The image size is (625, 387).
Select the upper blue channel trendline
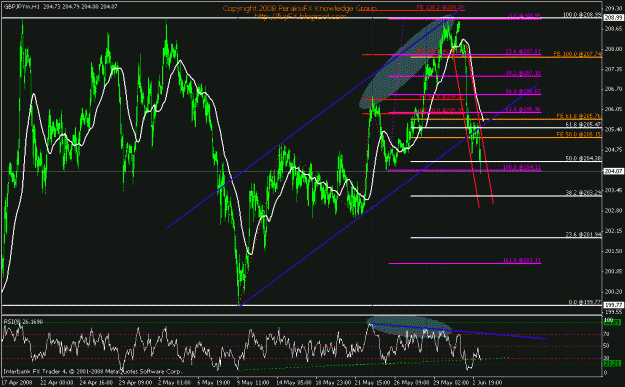coord(315,118)
